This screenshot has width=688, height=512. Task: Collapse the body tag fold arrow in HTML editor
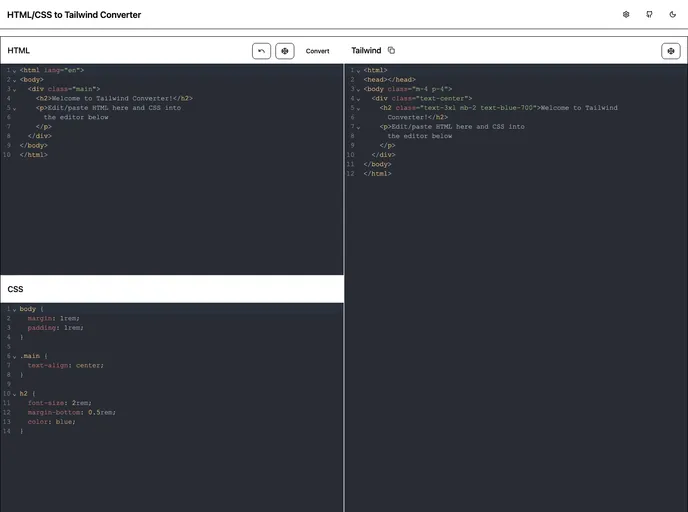click(x=14, y=80)
